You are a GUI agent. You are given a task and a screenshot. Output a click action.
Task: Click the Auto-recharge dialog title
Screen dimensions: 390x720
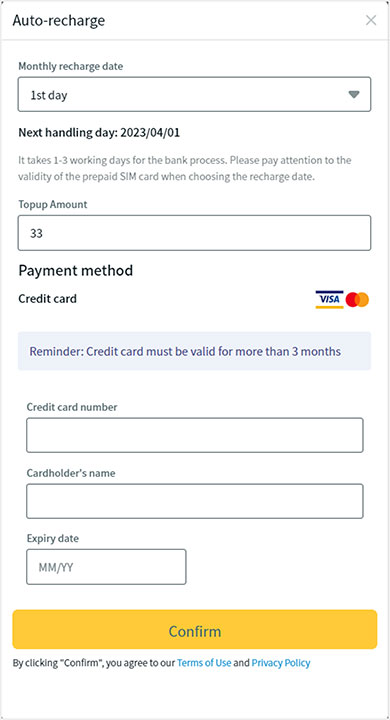point(59,21)
